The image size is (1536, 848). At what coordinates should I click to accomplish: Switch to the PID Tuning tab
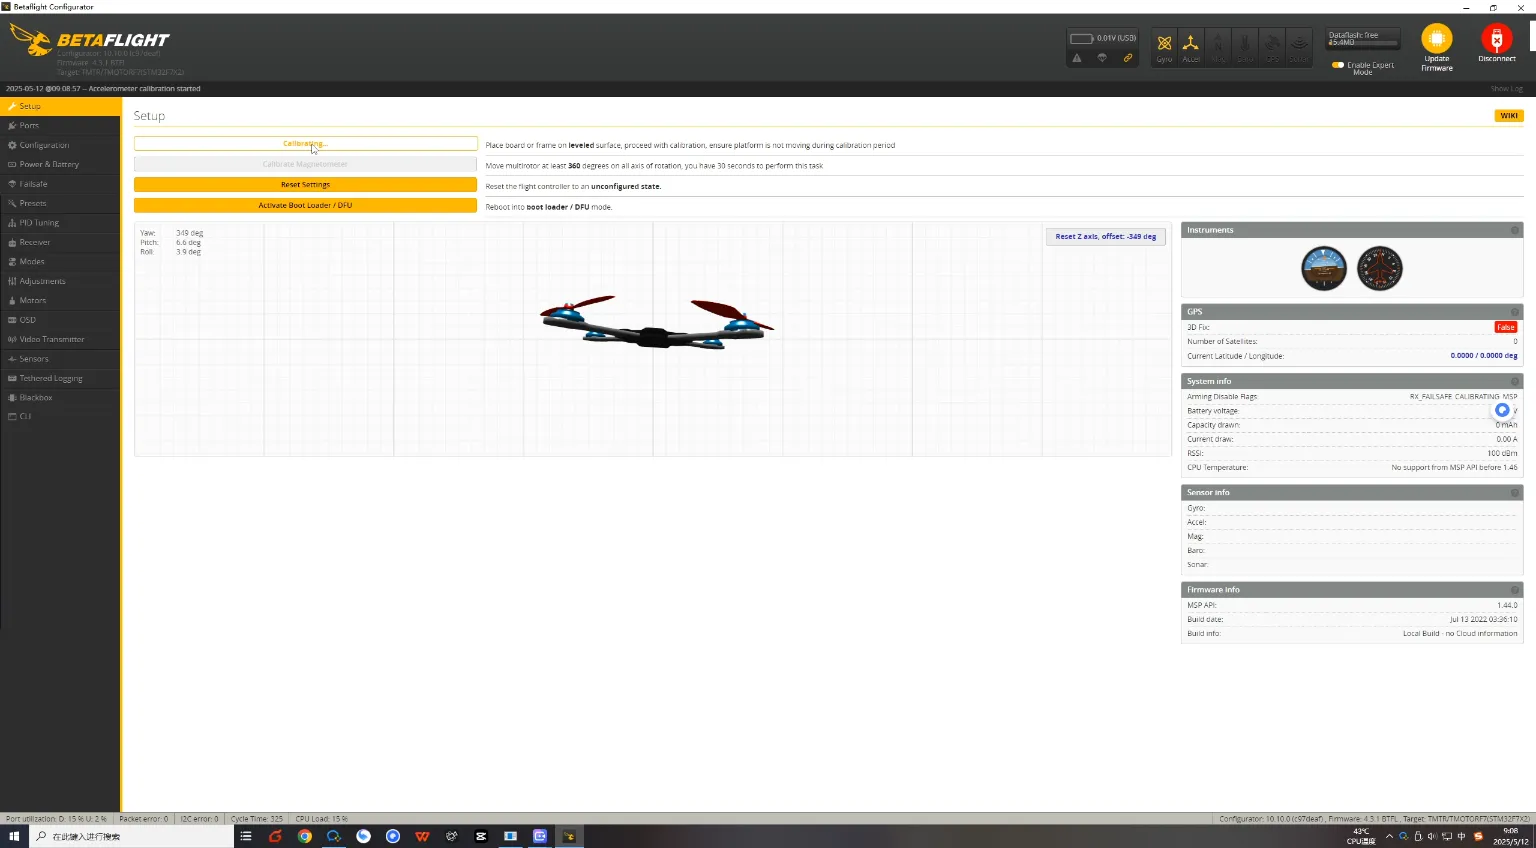[x=39, y=223]
